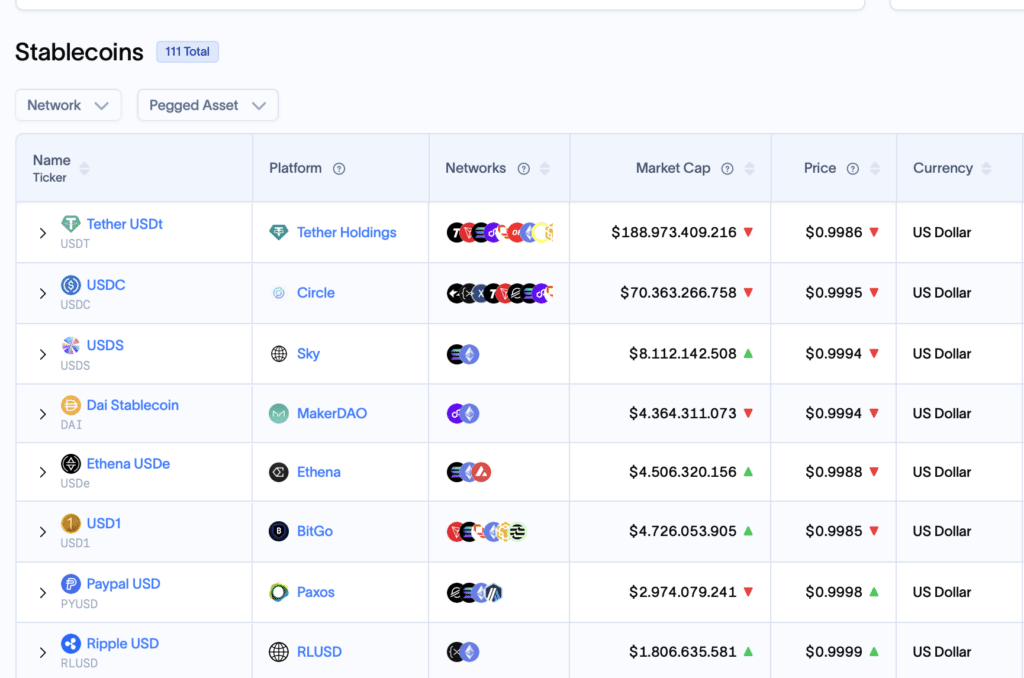The width and height of the screenshot is (1024, 678).
Task: Click the PYUSD ticker text
Action: pos(79,604)
